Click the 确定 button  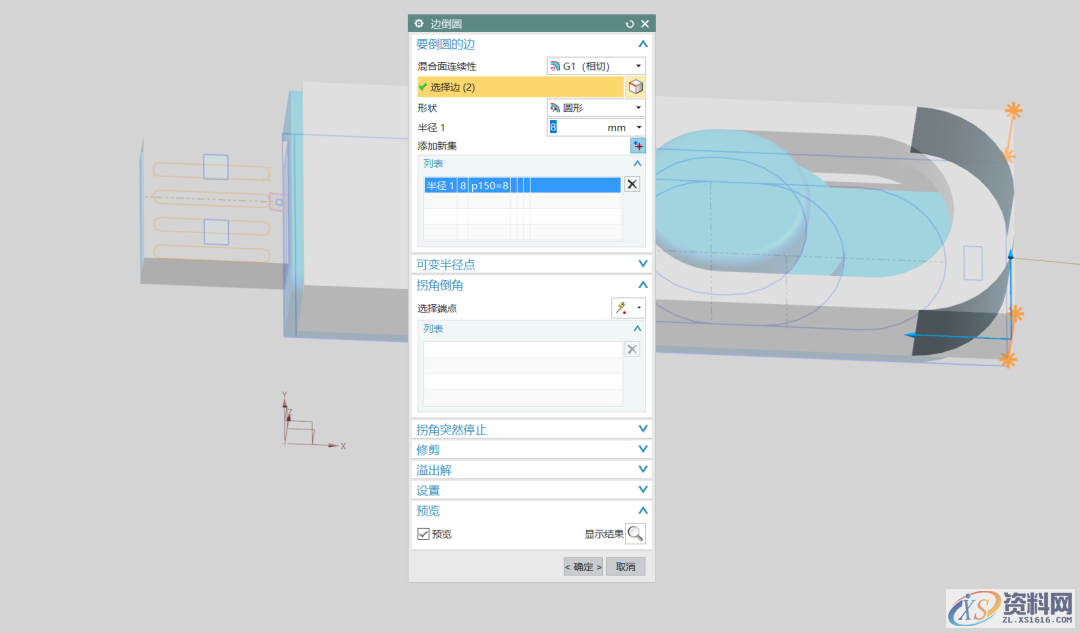583,567
